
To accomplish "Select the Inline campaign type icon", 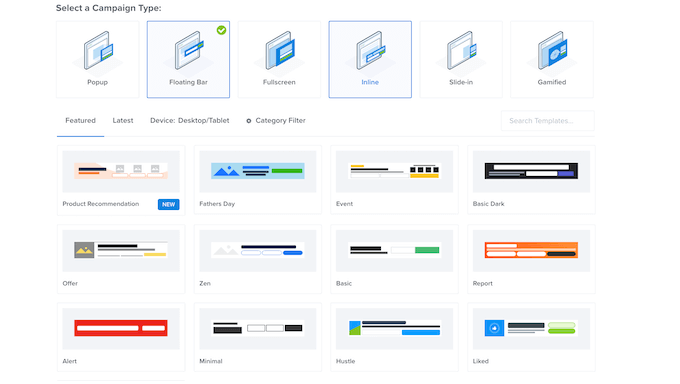I will [371, 51].
